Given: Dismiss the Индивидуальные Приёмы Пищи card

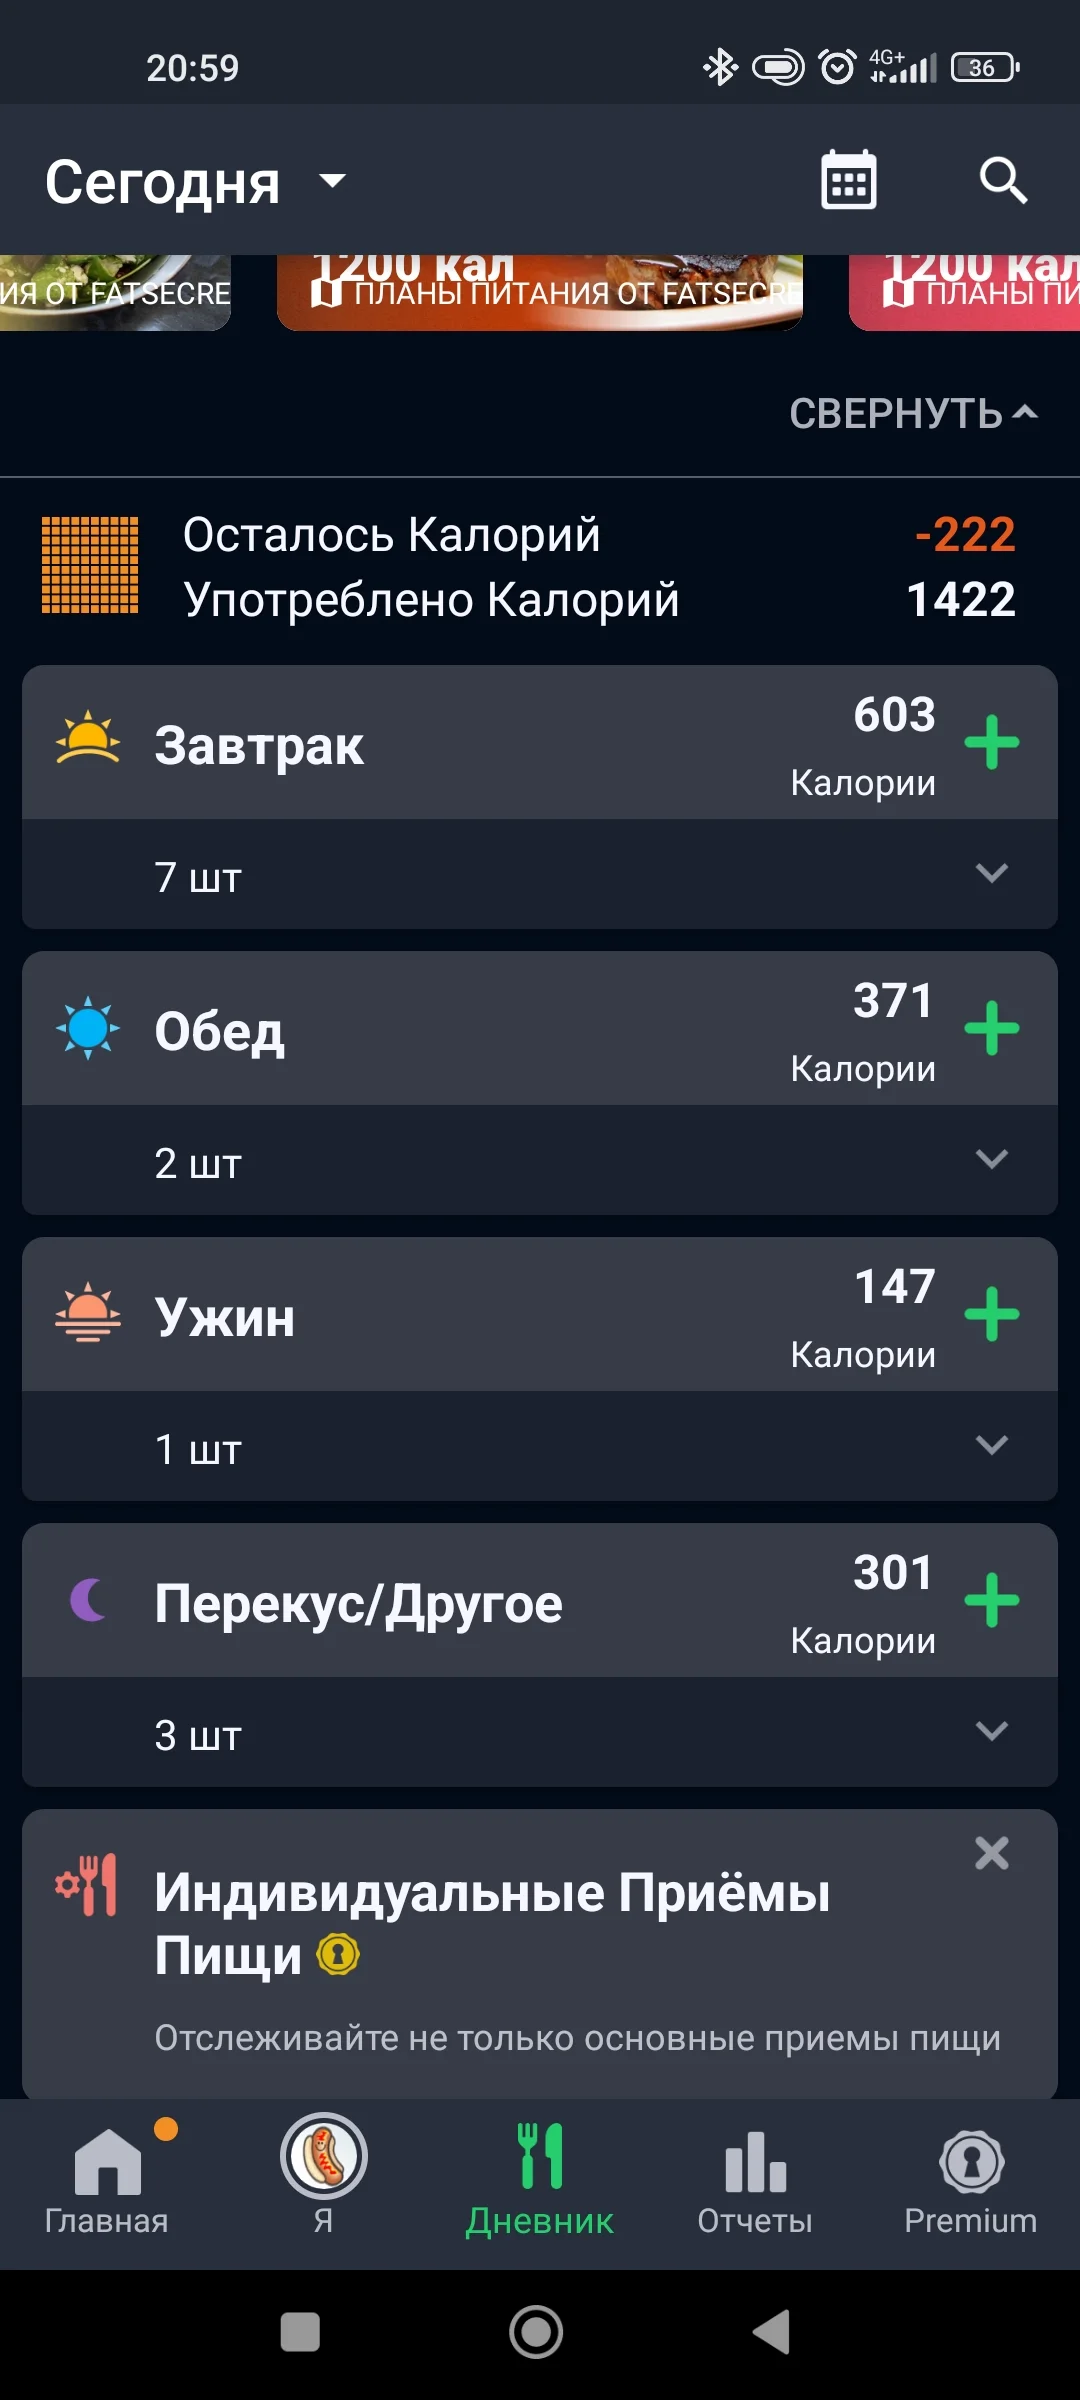Looking at the screenshot, I should 991,1854.
